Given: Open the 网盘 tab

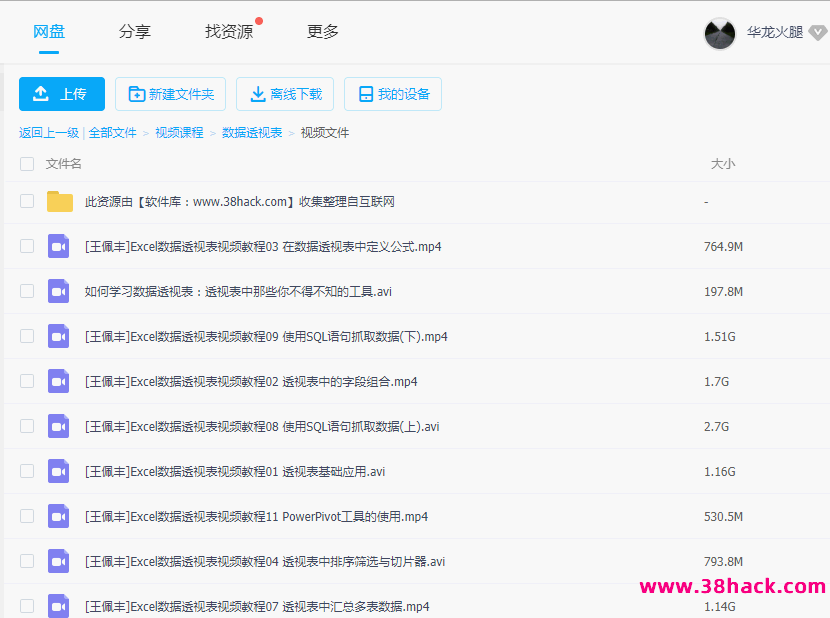Looking at the screenshot, I should point(49,32).
